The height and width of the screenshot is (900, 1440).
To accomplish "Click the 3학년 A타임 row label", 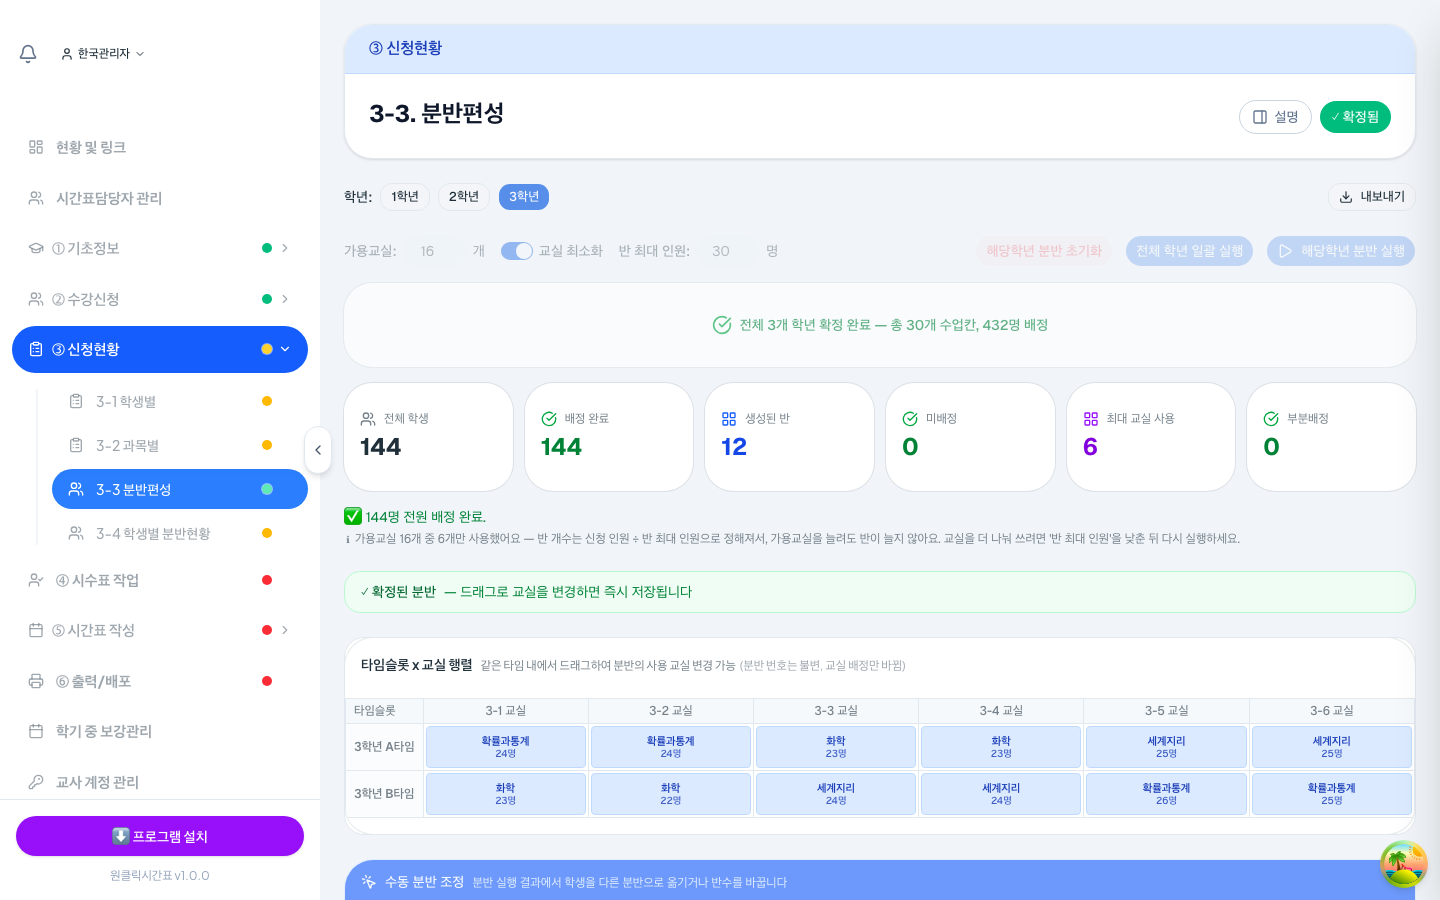I will 384,747.
